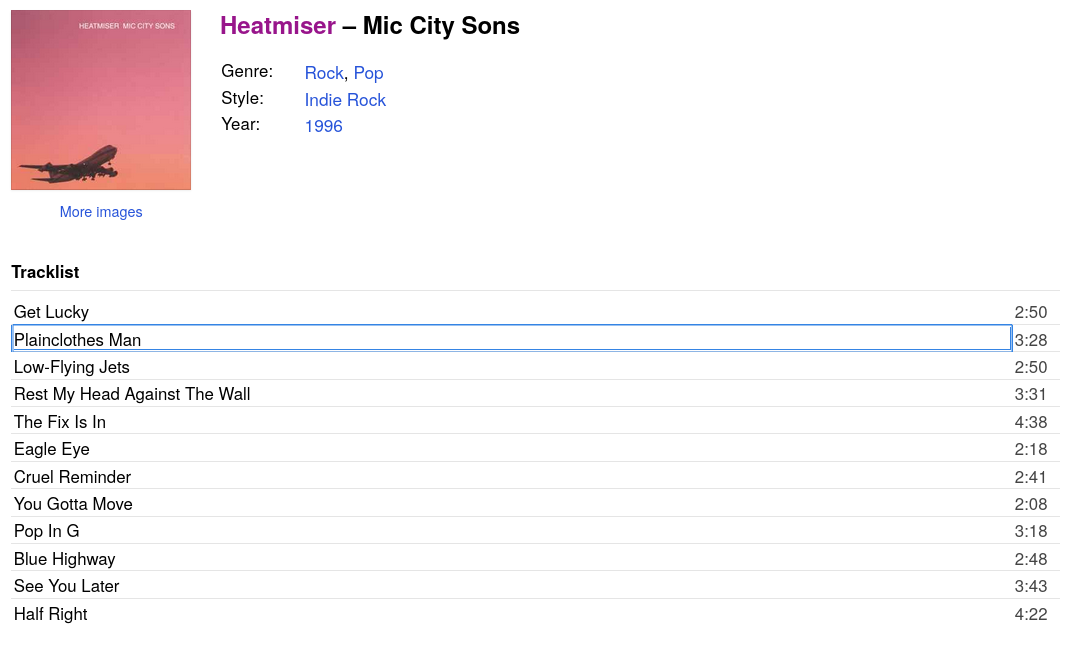The width and height of the screenshot is (1066, 647).
Task: Click the Plainclothes Man track field
Action: [510, 339]
